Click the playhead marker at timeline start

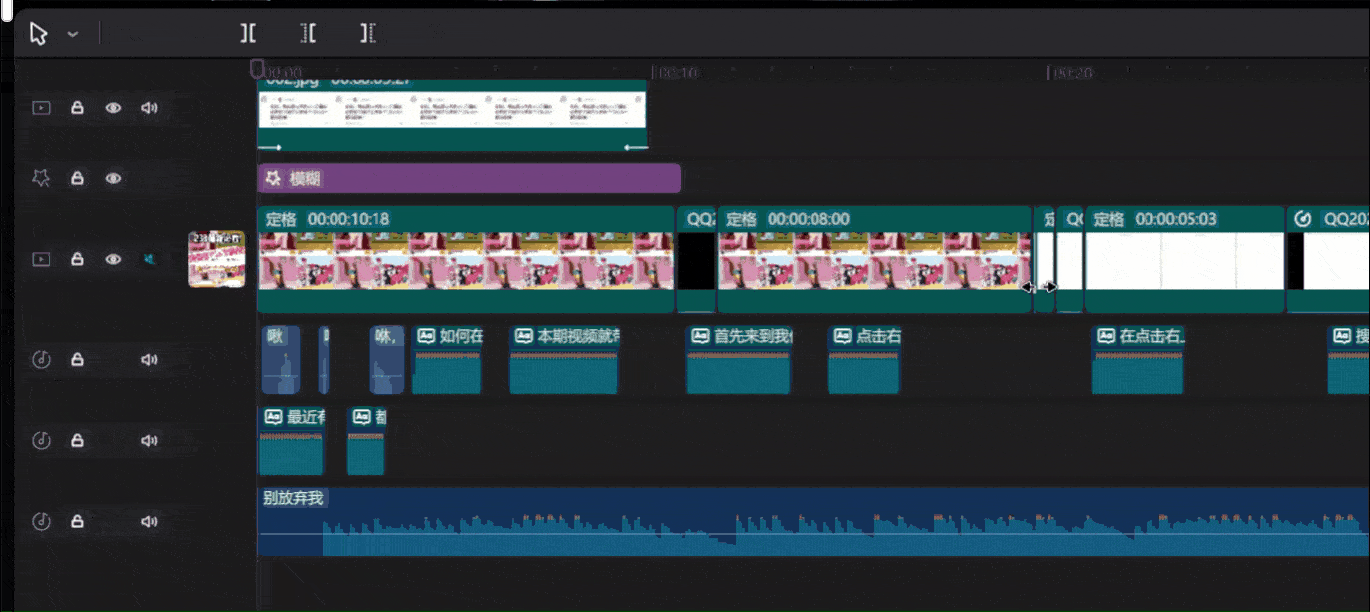tap(257, 68)
